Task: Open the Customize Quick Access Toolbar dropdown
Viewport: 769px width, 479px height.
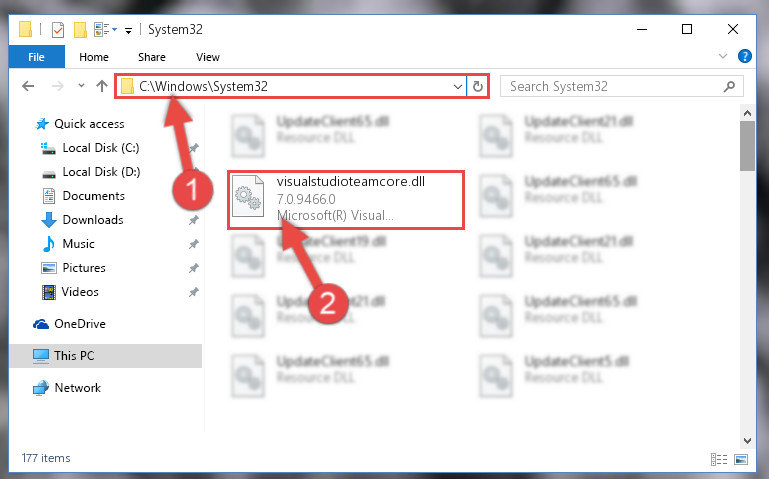Action: [128, 30]
